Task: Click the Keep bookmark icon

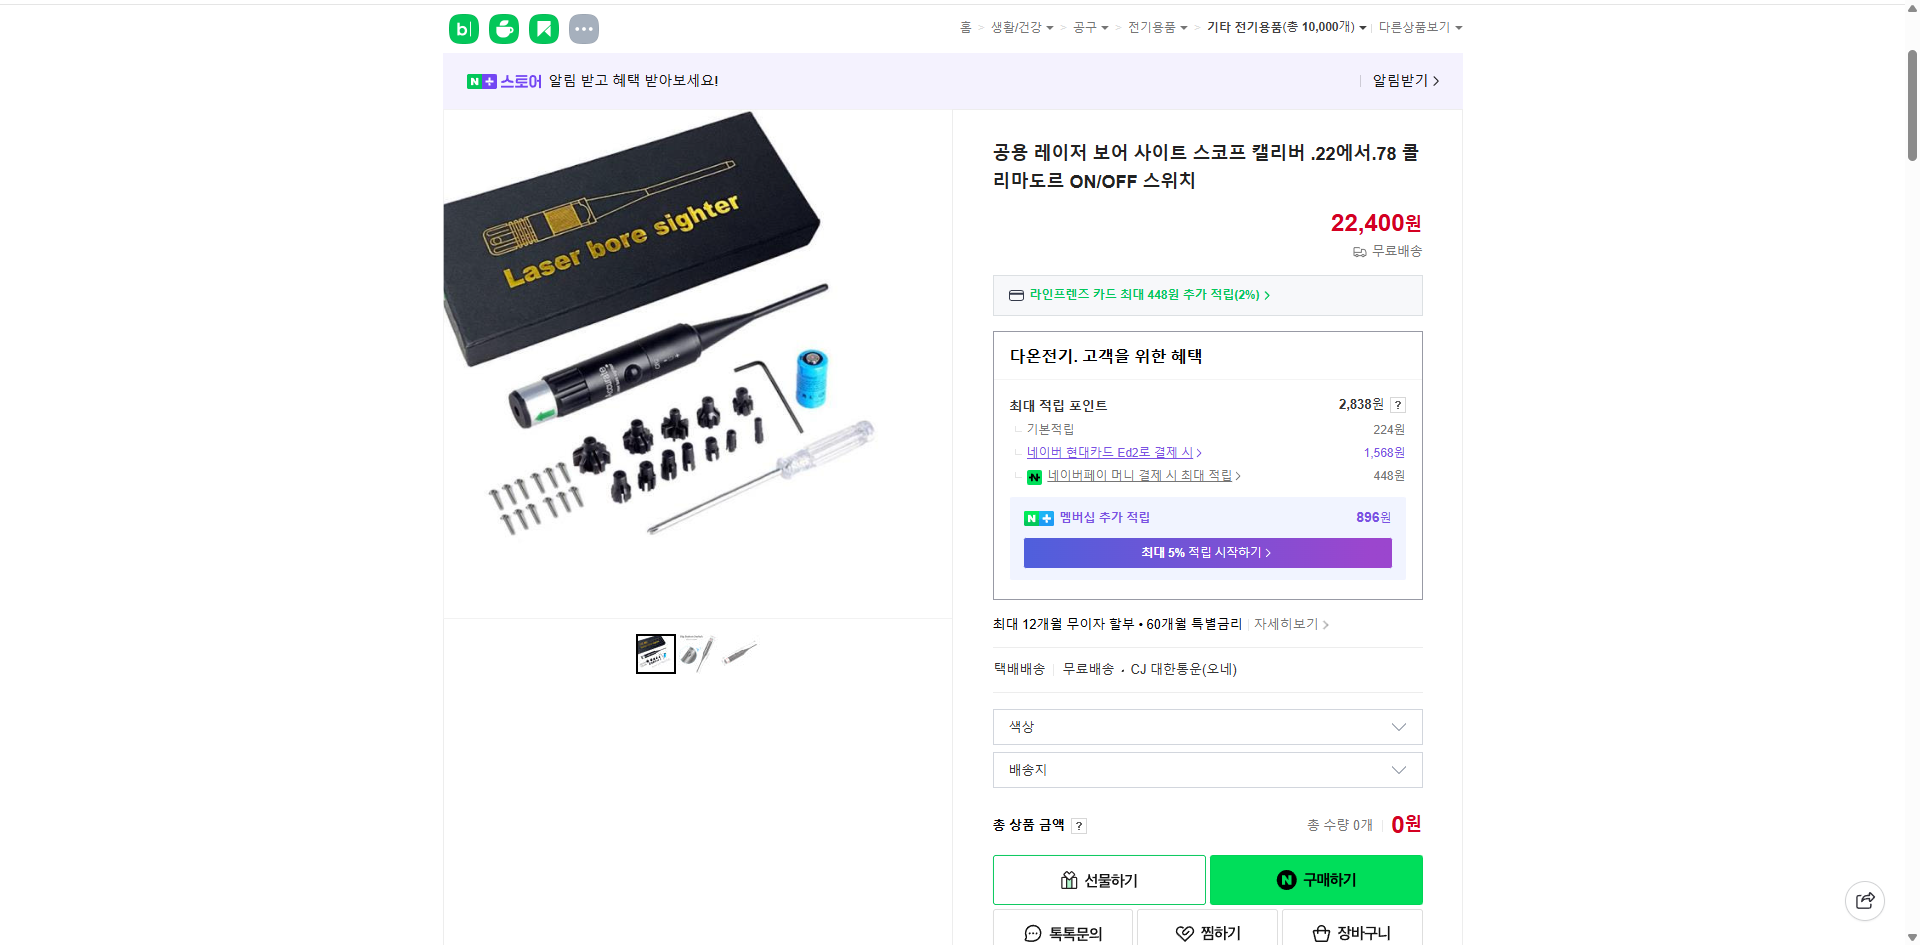Action: click(x=543, y=28)
